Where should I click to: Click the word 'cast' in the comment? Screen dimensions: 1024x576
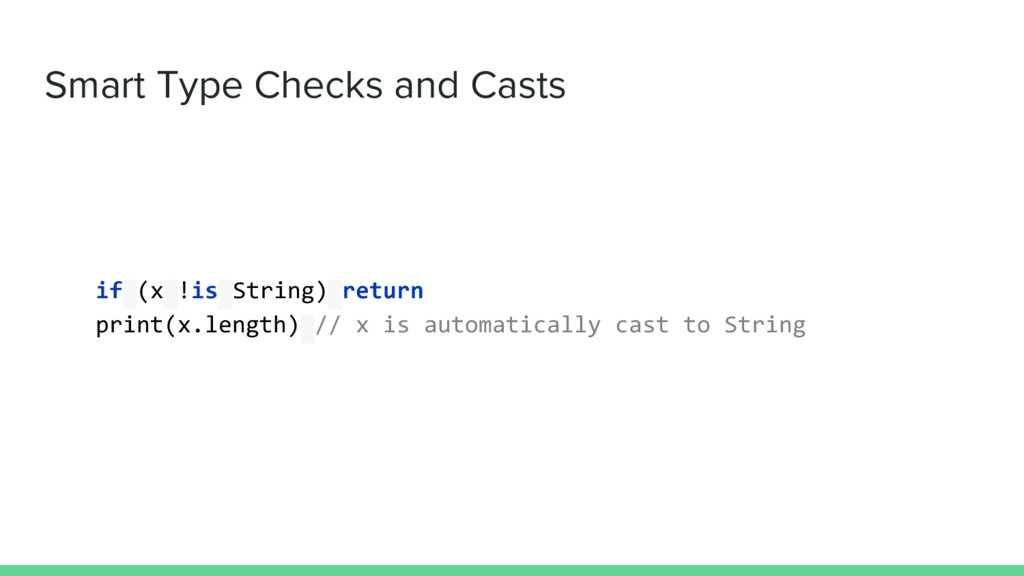(x=642, y=325)
